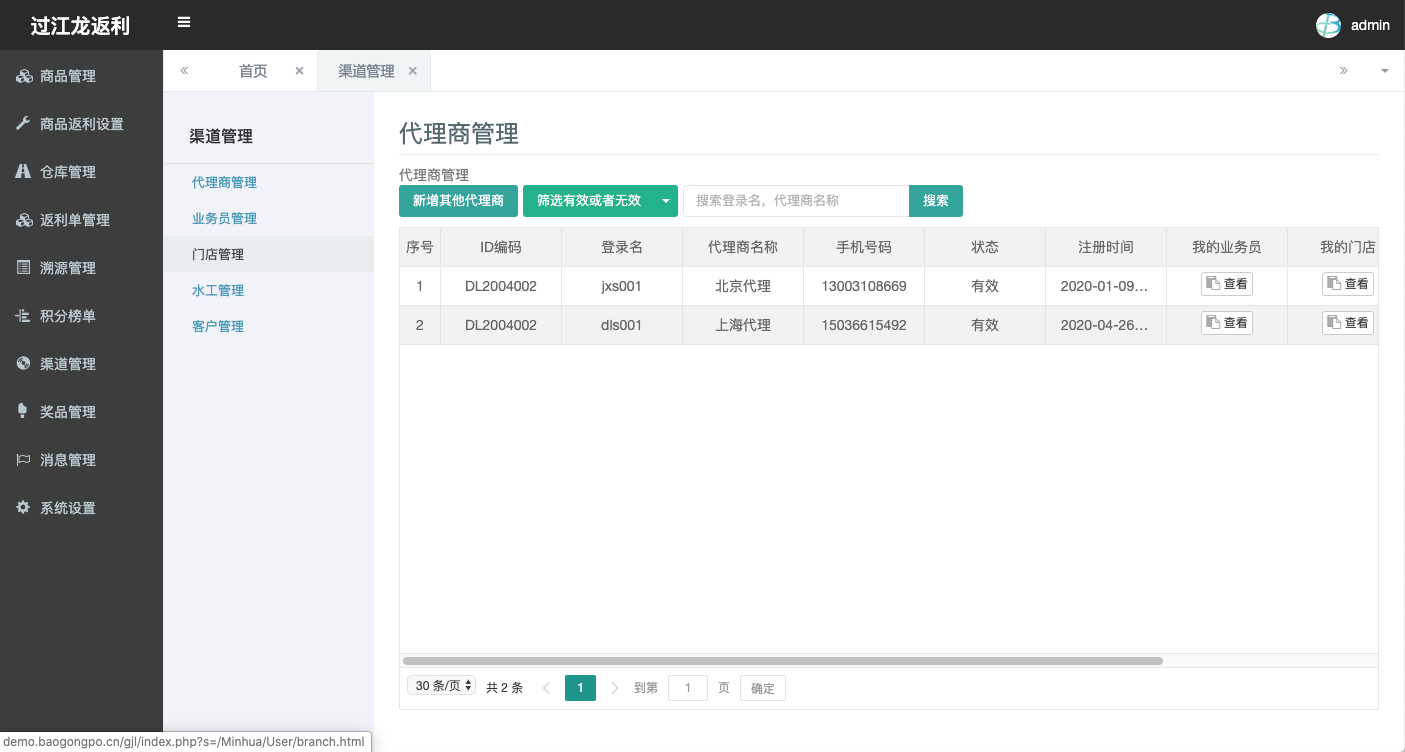Close the 渠道管理 tab
This screenshot has width=1405, height=752.
412,71
